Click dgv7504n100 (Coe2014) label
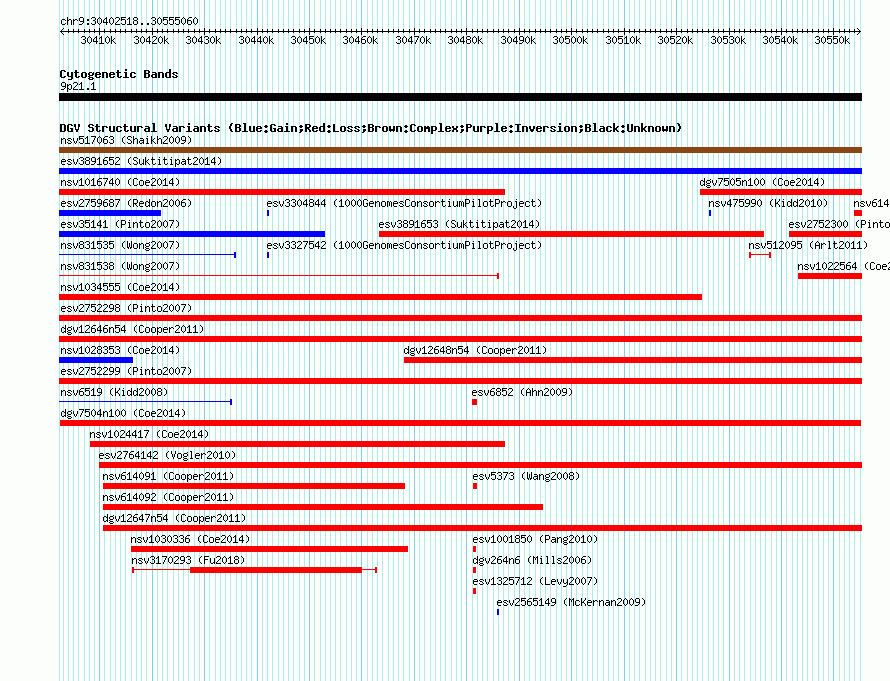890x681 pixels. coord(123,413)
